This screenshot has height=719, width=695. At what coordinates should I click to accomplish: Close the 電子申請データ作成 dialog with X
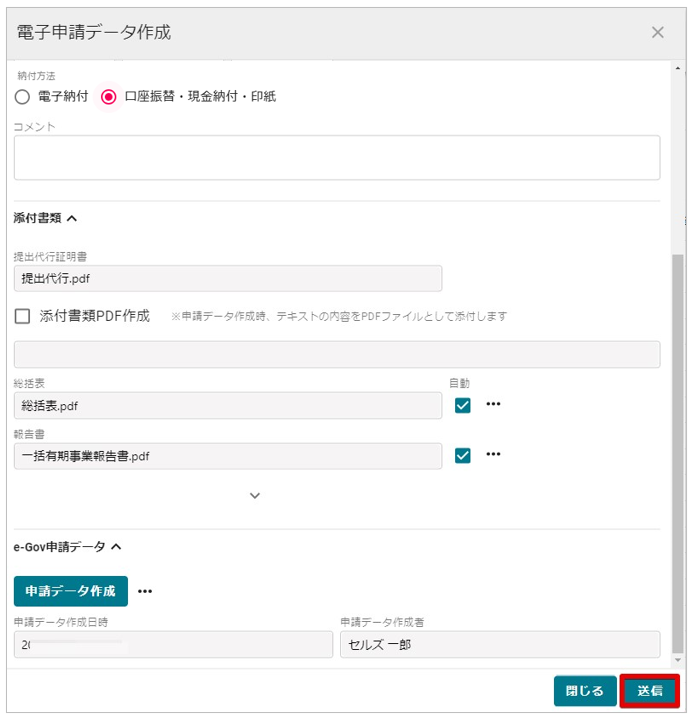click(x=657, y=33)
